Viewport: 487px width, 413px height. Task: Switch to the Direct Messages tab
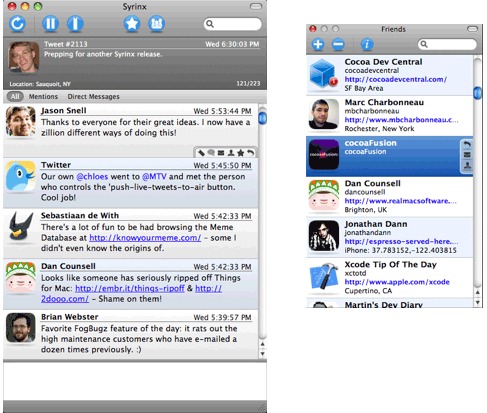[x=93, y=97]
